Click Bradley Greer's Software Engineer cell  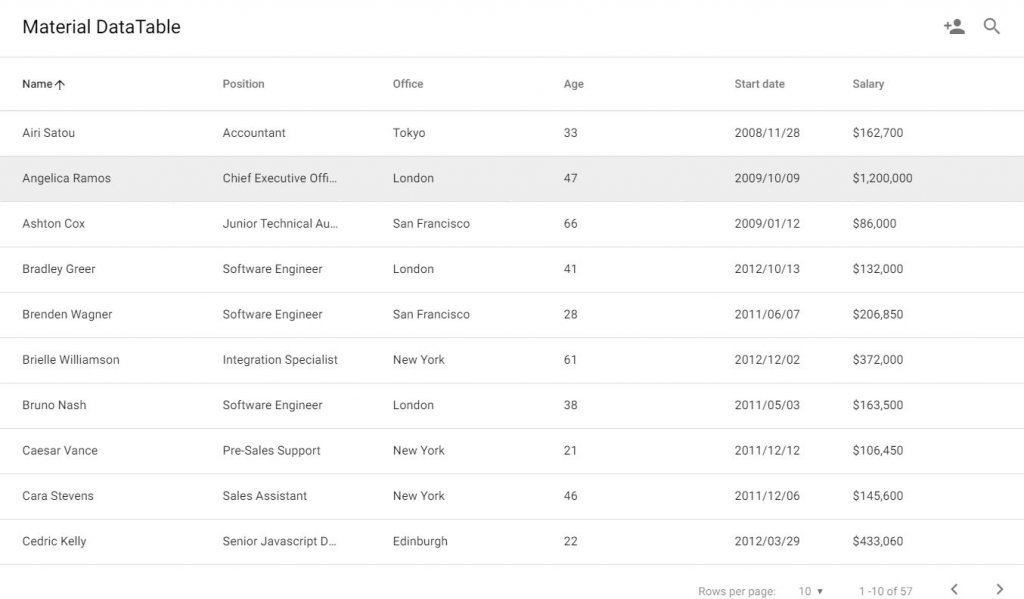click(272, 269)
